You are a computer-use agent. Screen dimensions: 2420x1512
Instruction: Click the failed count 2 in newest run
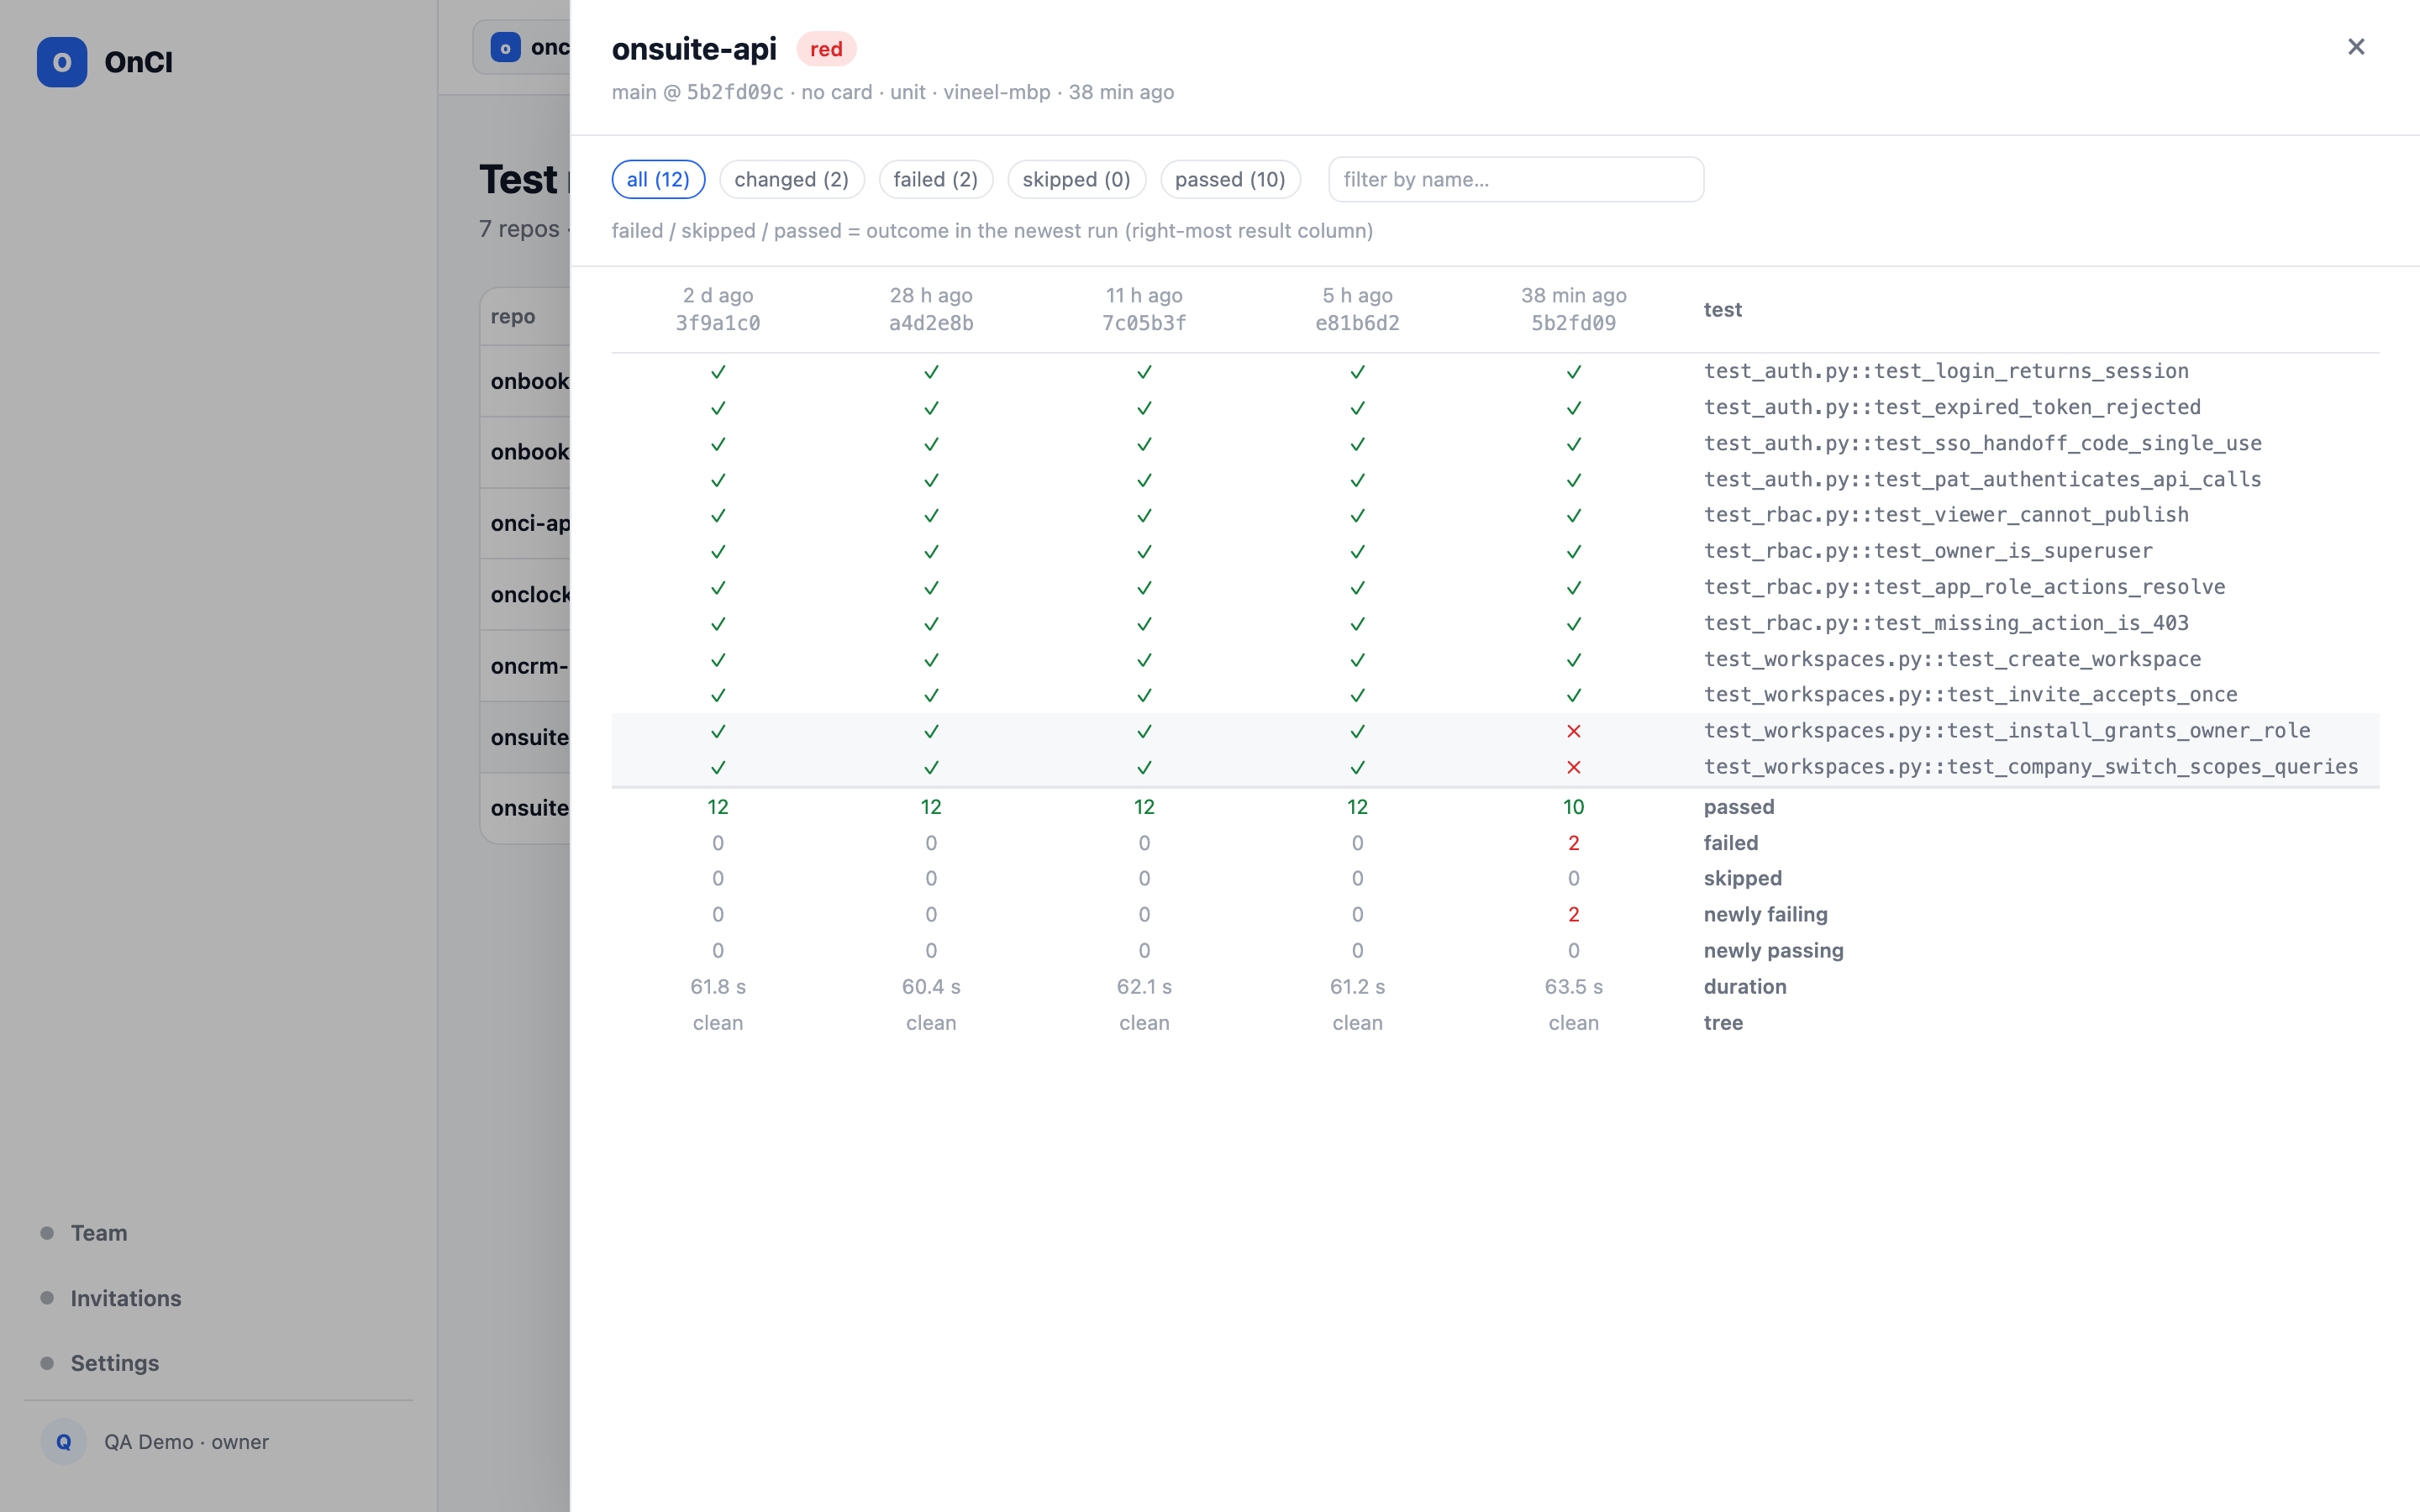[1573, 843]
